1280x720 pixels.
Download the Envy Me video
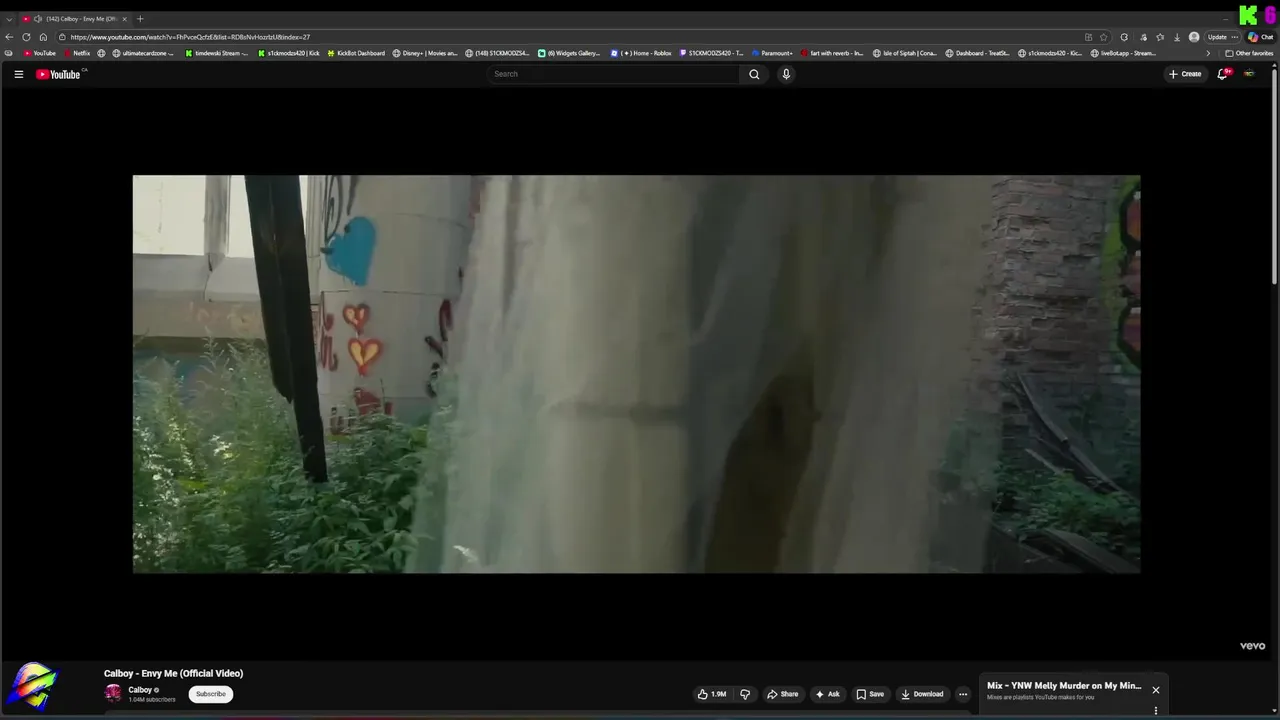922,694
